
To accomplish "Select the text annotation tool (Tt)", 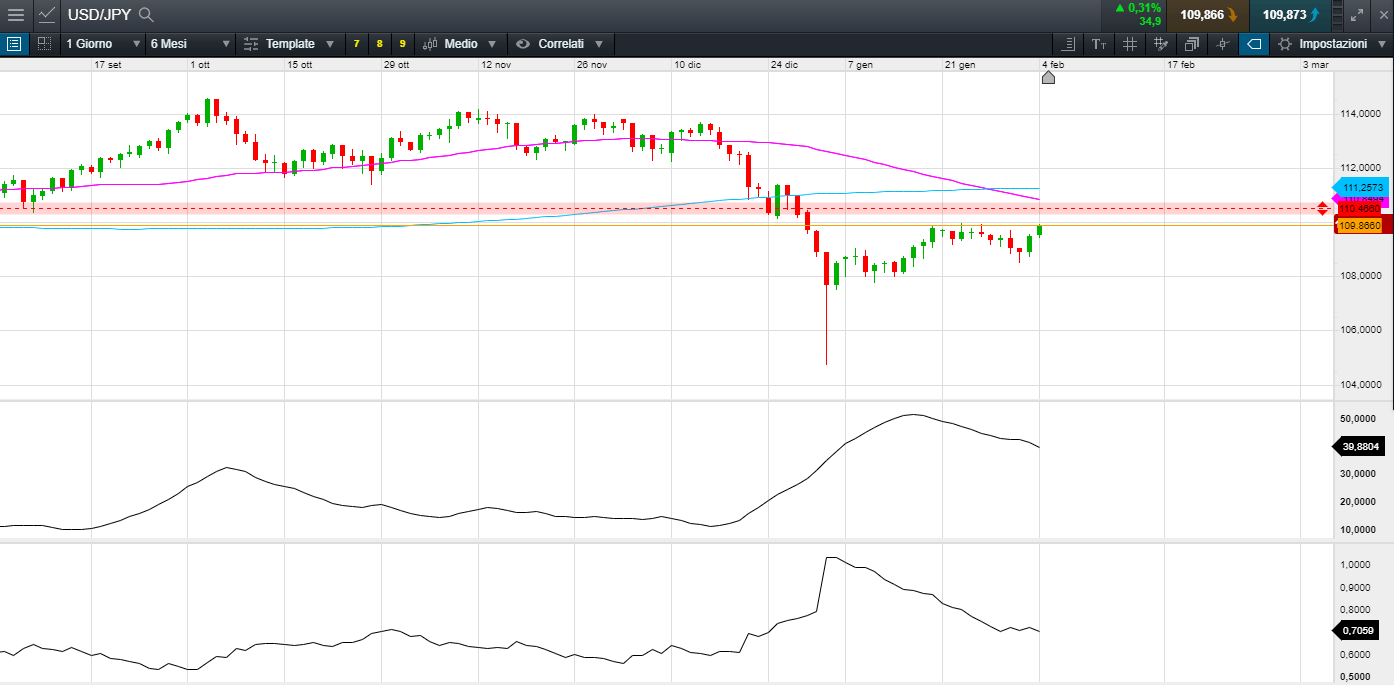I will click(1099, 44).
